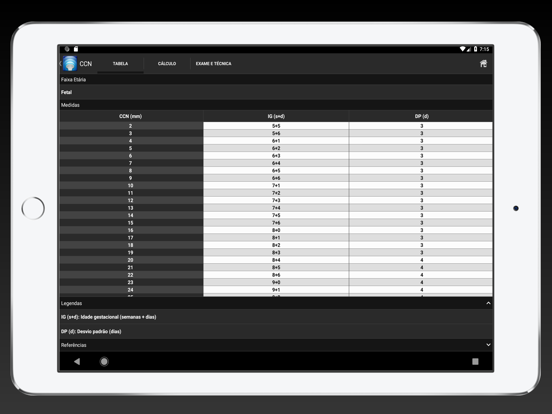Select CCN row value 15

pos(131,223)
